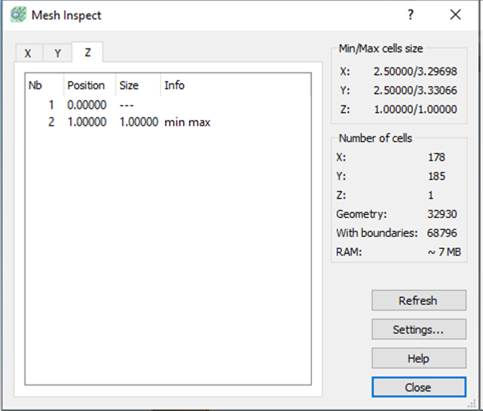Screen dimensions: 483x411
Task: Click the question mark help icon
Action: tap(410, 15)
